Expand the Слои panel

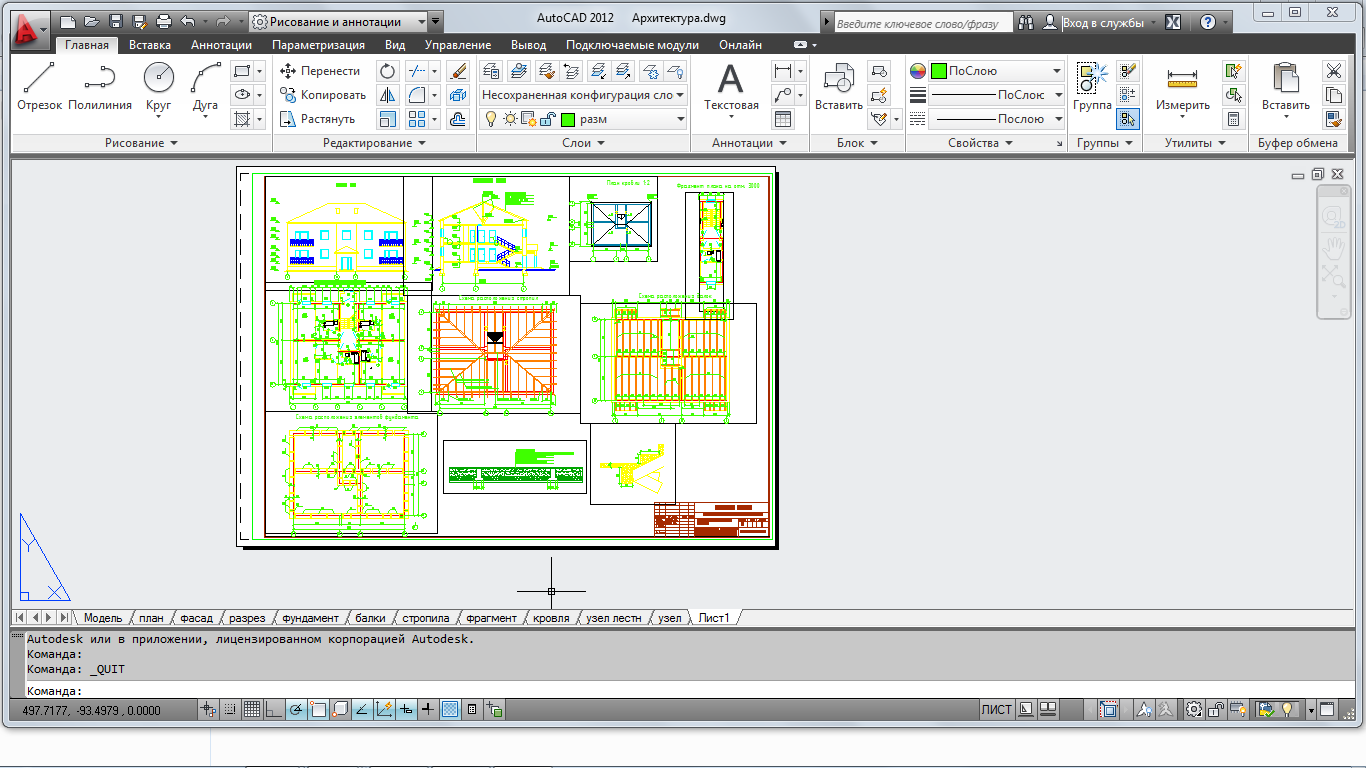click(x=583, y=143)
